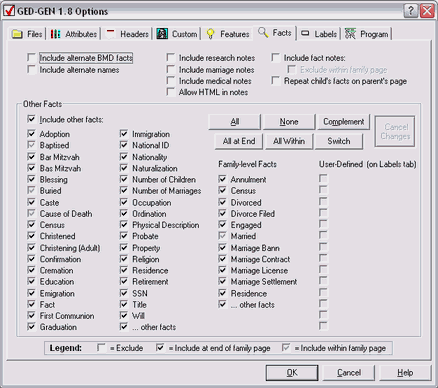Click the Labels tab tag icon
This screenshot has height=388, width=438.
pyautogui.click(x=305, y=33)
